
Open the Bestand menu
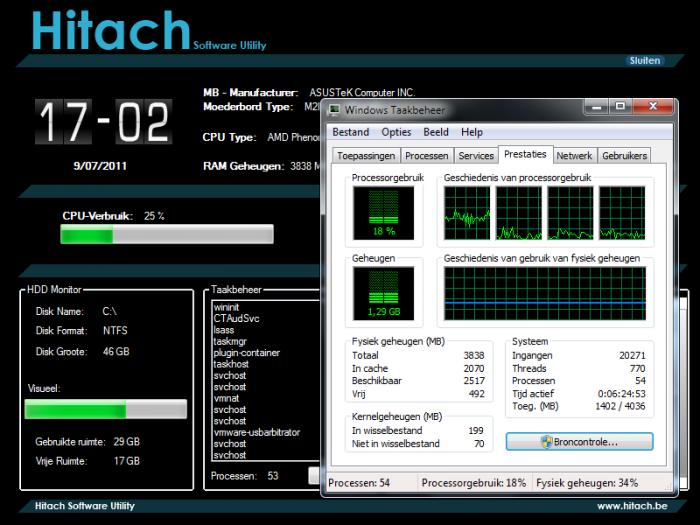tap(351, 132)
